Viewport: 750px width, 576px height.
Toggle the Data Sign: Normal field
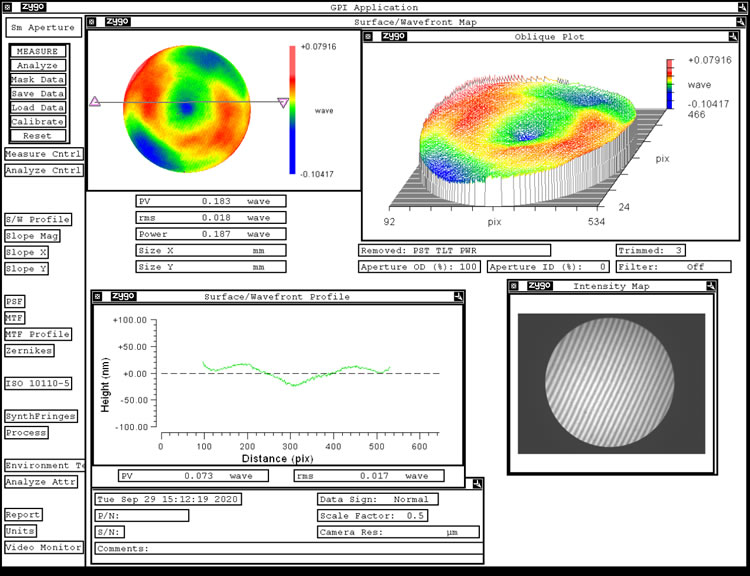(x=376, y=499)
